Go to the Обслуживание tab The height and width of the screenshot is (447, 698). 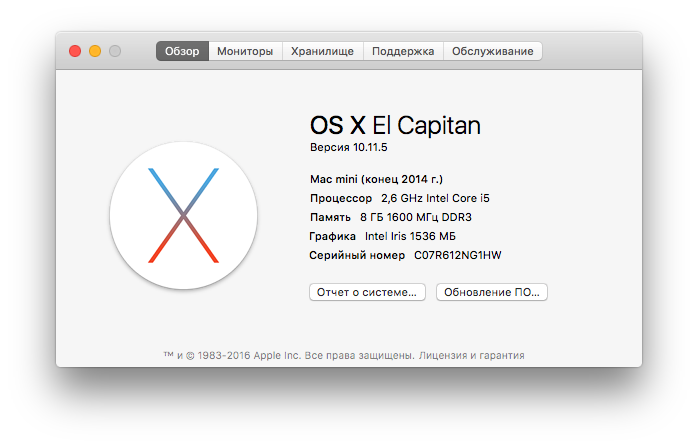tap(493, 51)
